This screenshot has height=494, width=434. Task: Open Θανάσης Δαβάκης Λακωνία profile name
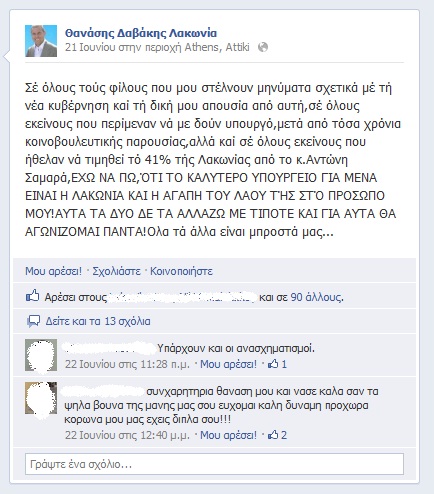pyautogui.click(x=141, y=33)
